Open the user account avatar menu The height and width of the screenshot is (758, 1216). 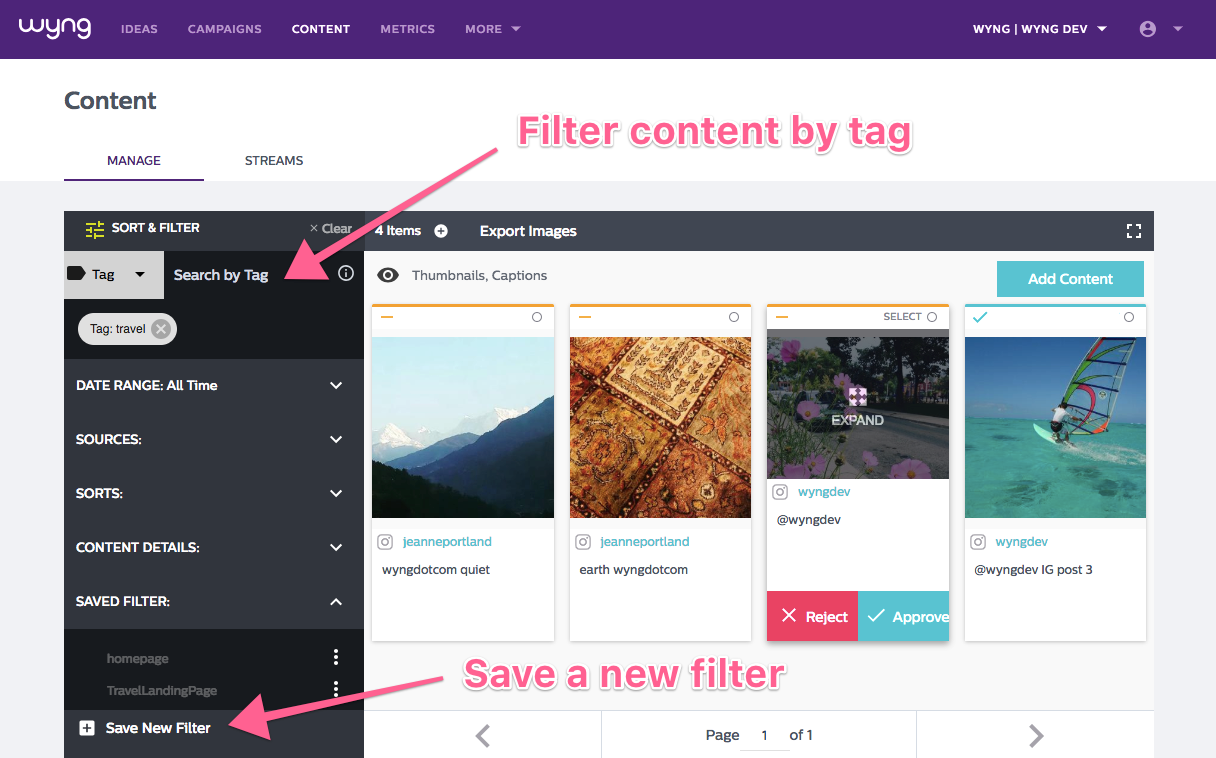click(1148, 29)
